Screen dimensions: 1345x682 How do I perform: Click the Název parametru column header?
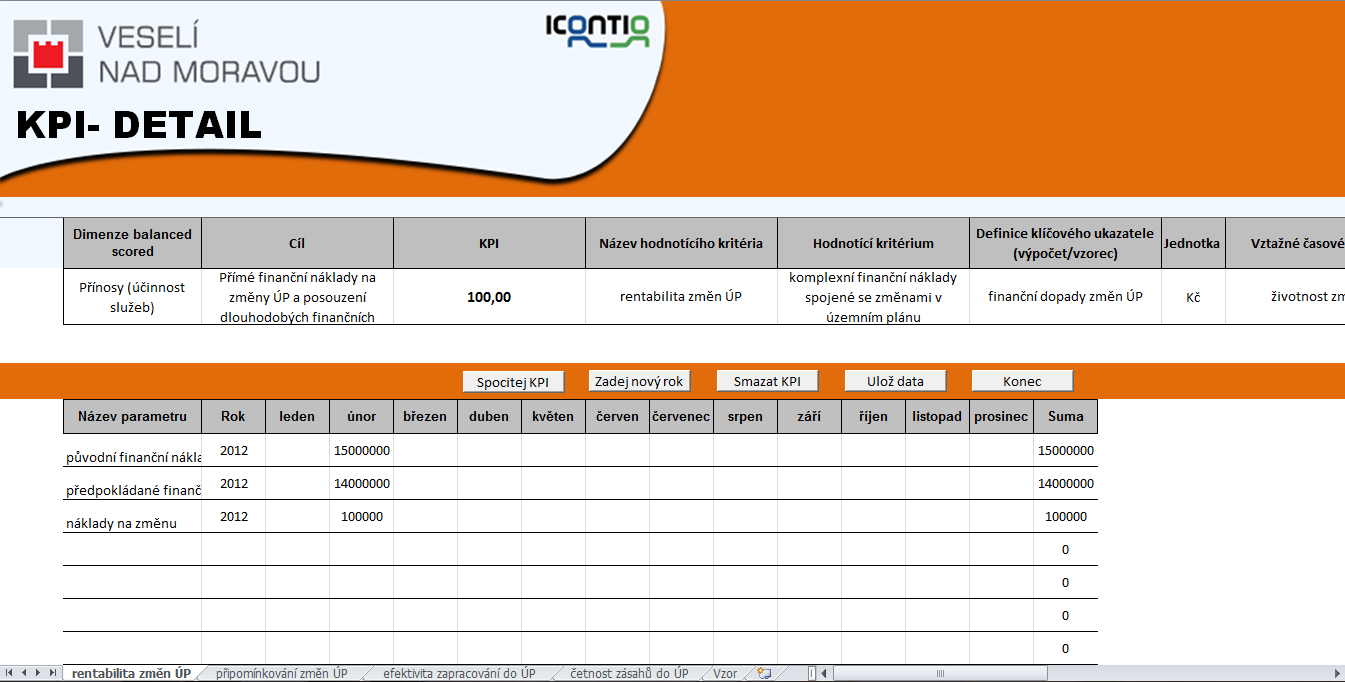coord(133,416)
